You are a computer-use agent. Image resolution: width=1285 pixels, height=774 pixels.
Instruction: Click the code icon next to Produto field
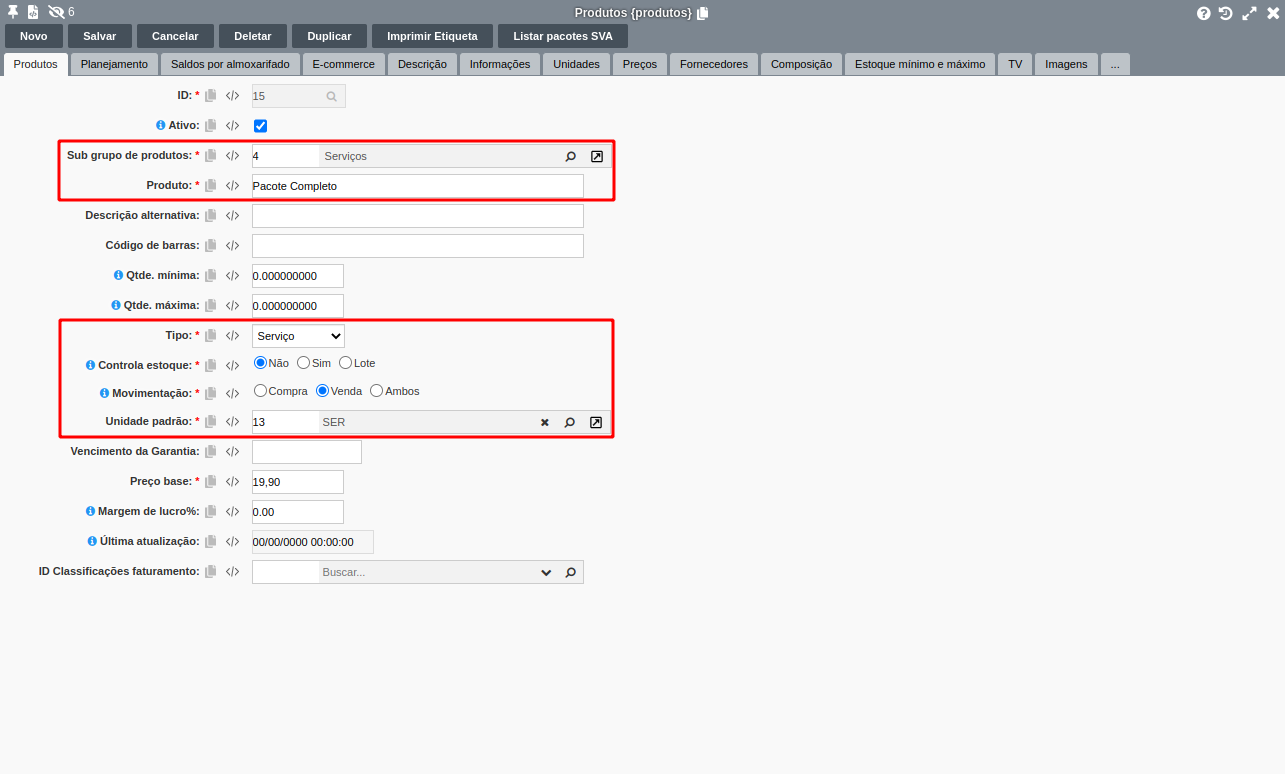tap(232, 186)
